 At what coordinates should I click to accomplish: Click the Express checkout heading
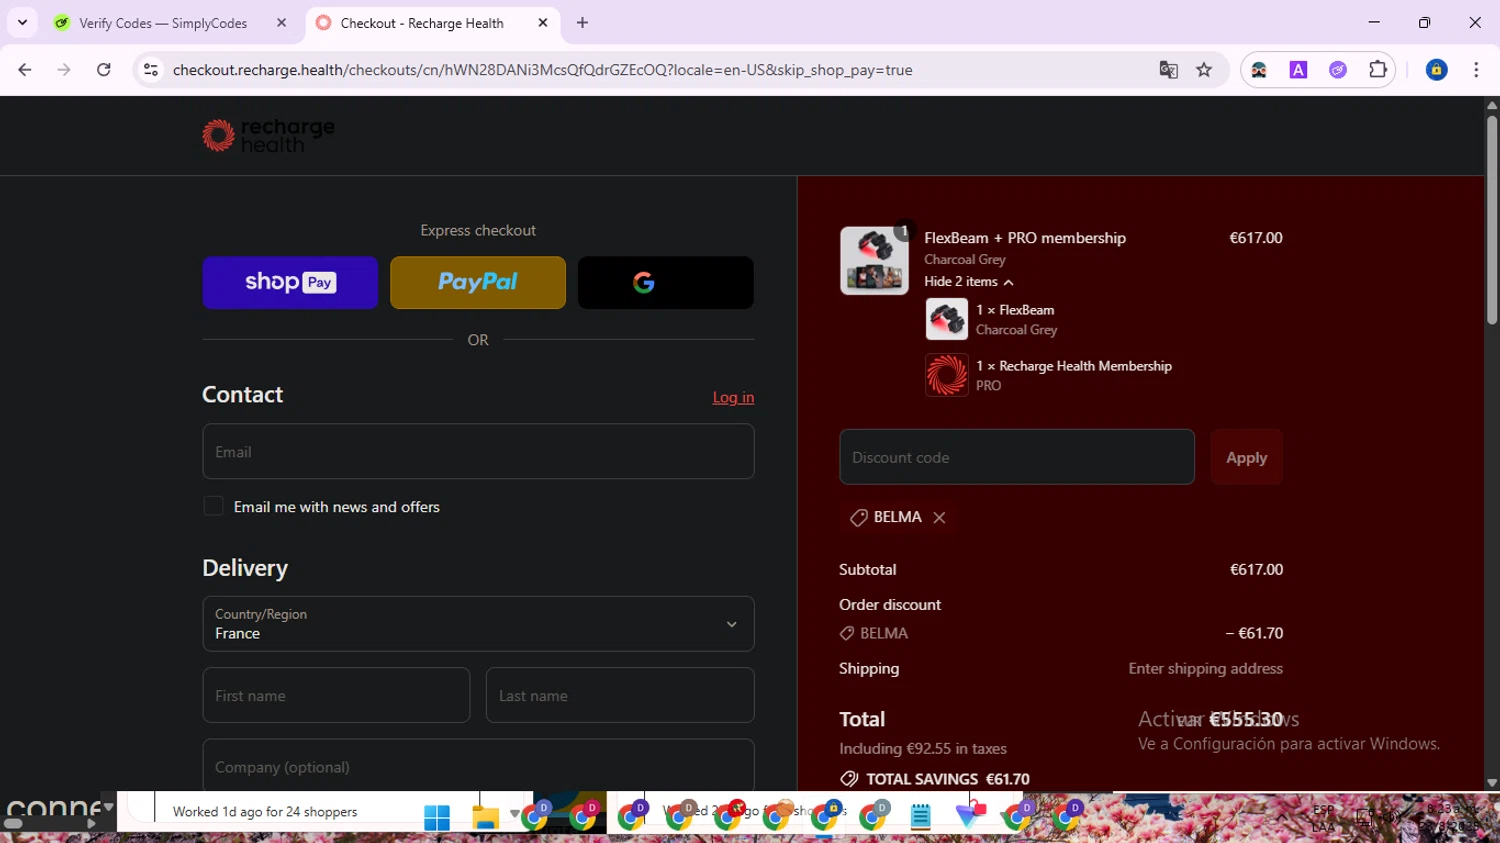[x=478, y=230]
